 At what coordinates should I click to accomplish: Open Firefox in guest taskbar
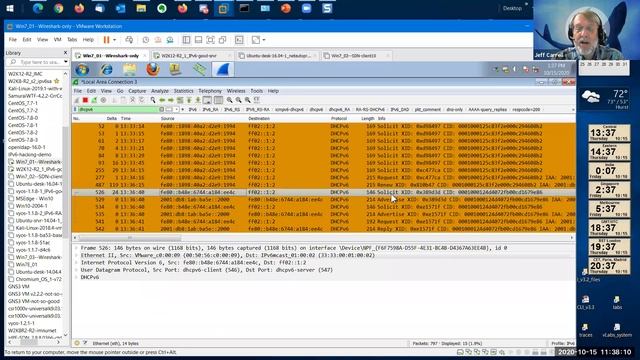(x=153, y=69)
